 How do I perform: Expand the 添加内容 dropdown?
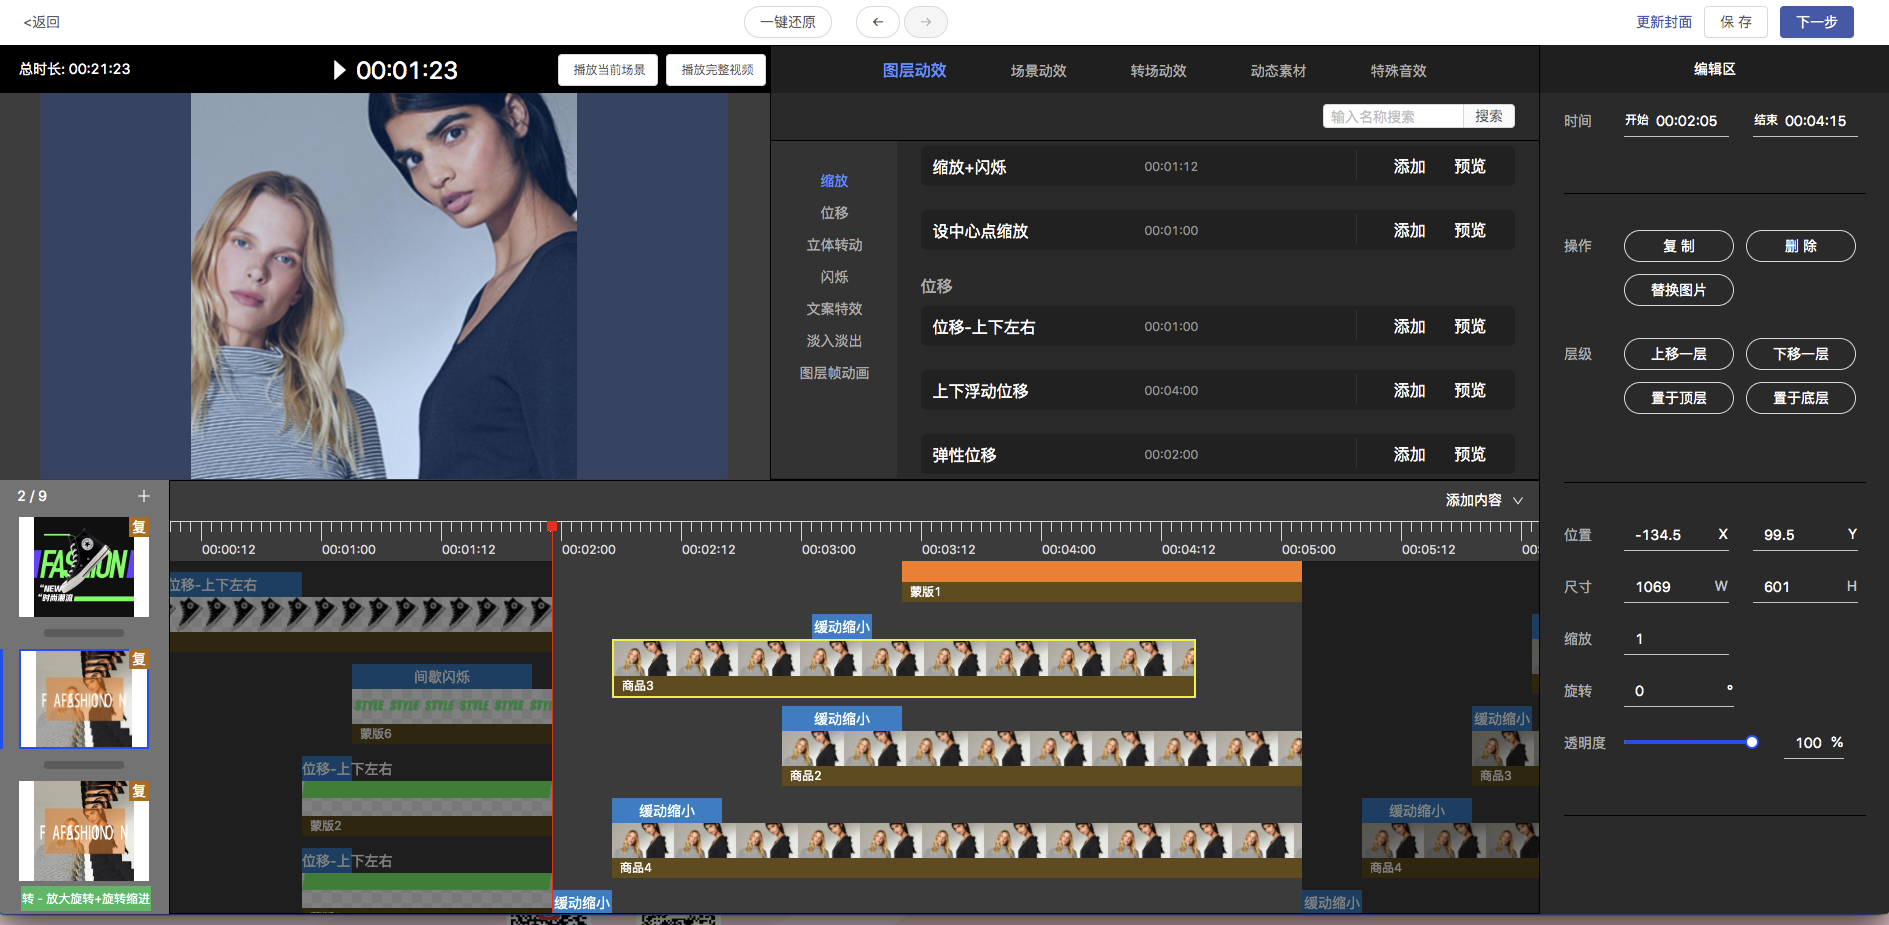point(1484,500)
